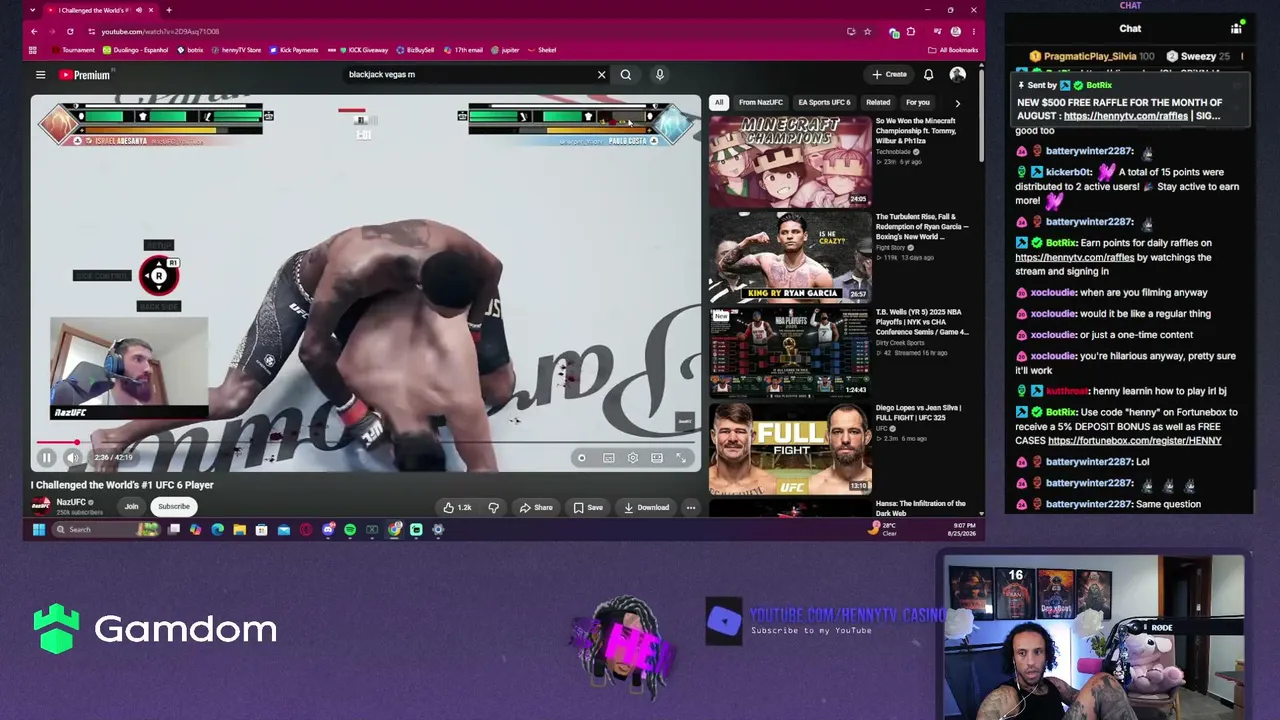The image size is (1280, 720).
Task: Open the Ryan Garcia video thumbnail
Action: coord(790,257)
